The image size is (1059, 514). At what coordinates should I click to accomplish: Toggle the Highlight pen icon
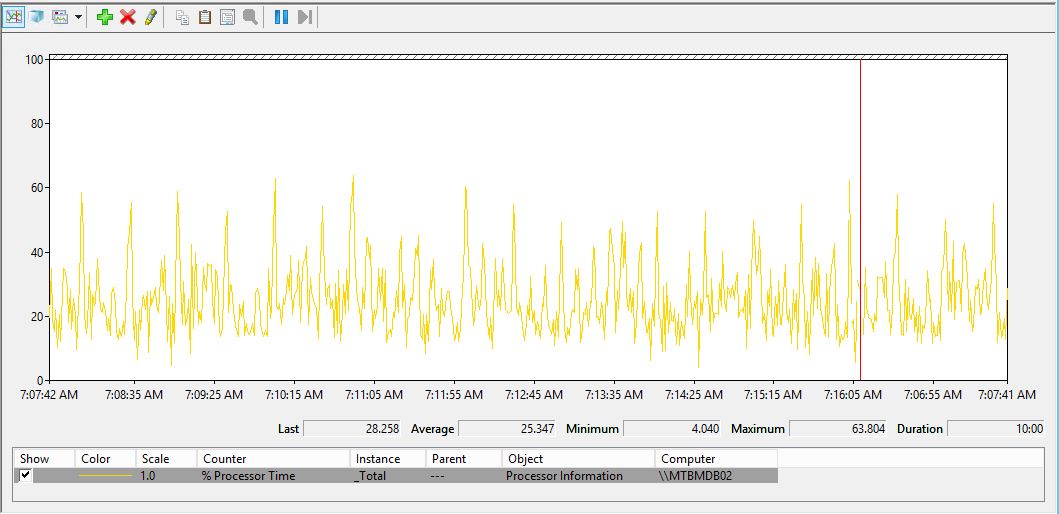tap(151, 17)
